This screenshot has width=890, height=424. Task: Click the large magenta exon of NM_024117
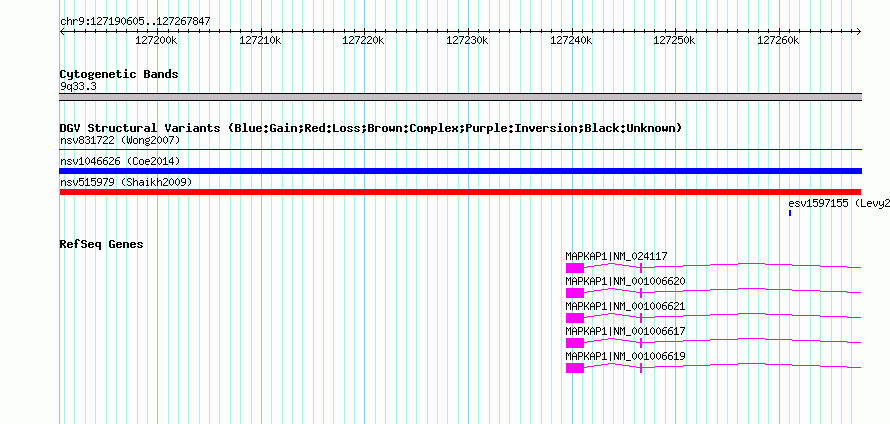tap(574, 268)
